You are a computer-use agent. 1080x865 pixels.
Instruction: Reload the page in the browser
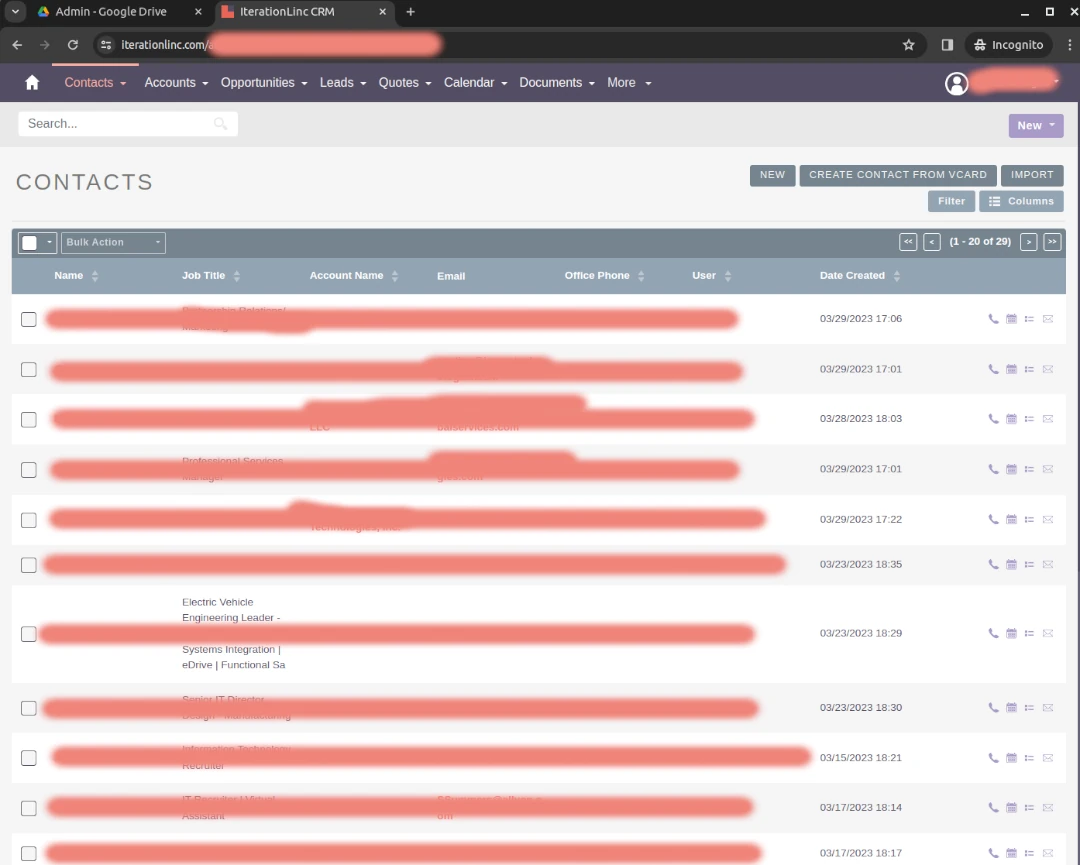72,45
